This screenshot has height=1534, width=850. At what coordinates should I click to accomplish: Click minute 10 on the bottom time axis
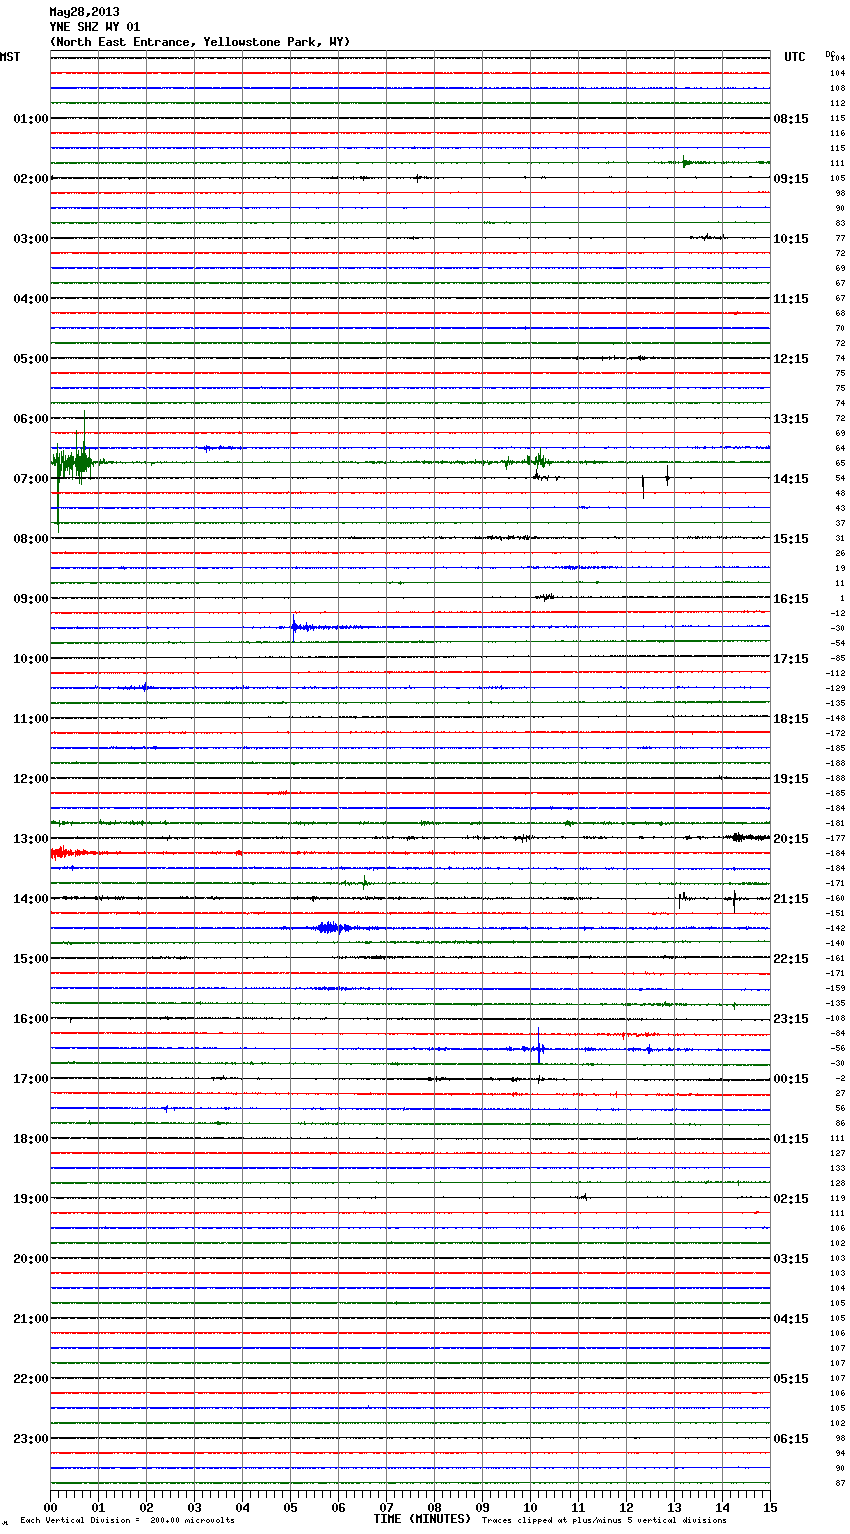click(x=531, y=1506)
